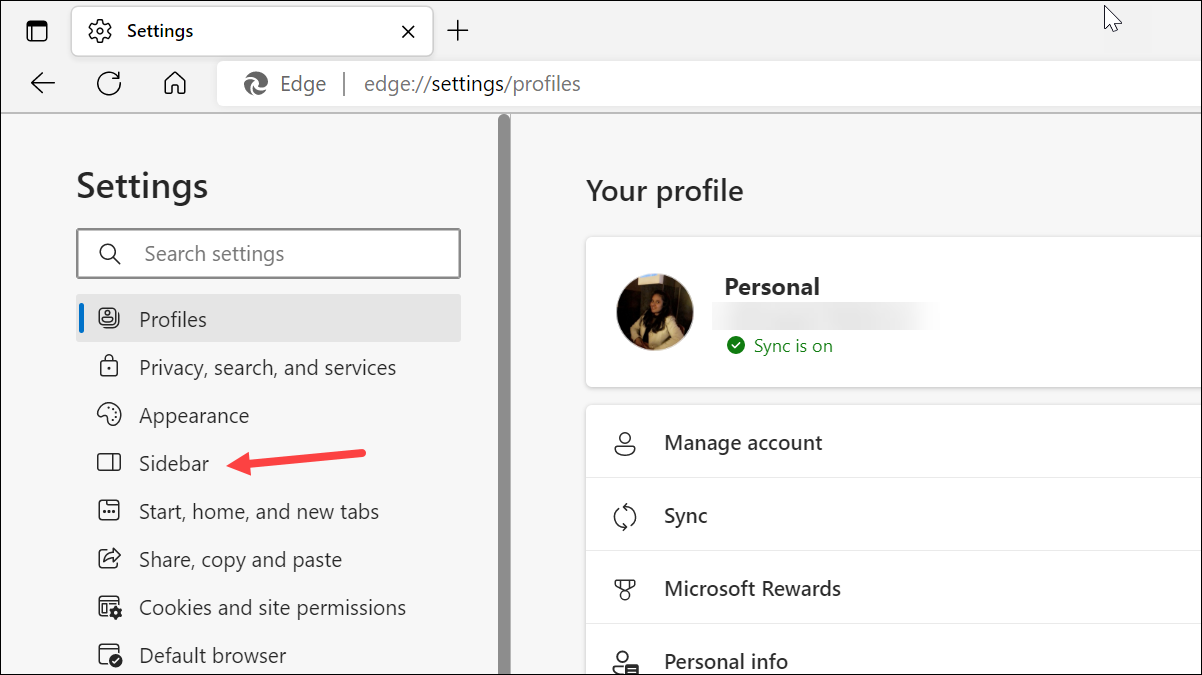The width and height of the screenshot is (1202, 675).
Task: Open Share, copy and paste
Action: click(268, 559)
